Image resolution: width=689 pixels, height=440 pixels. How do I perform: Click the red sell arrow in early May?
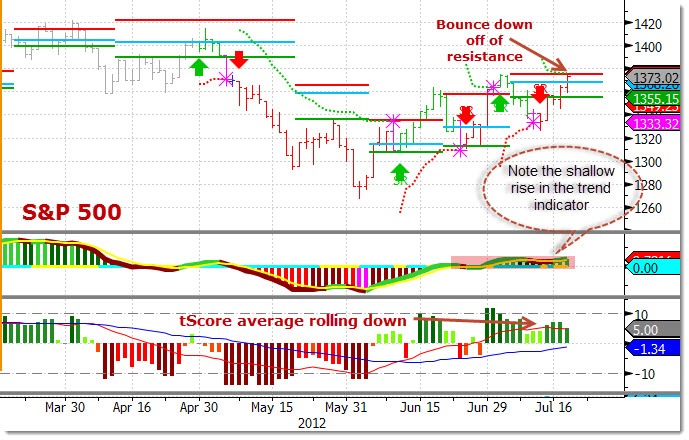239,59
